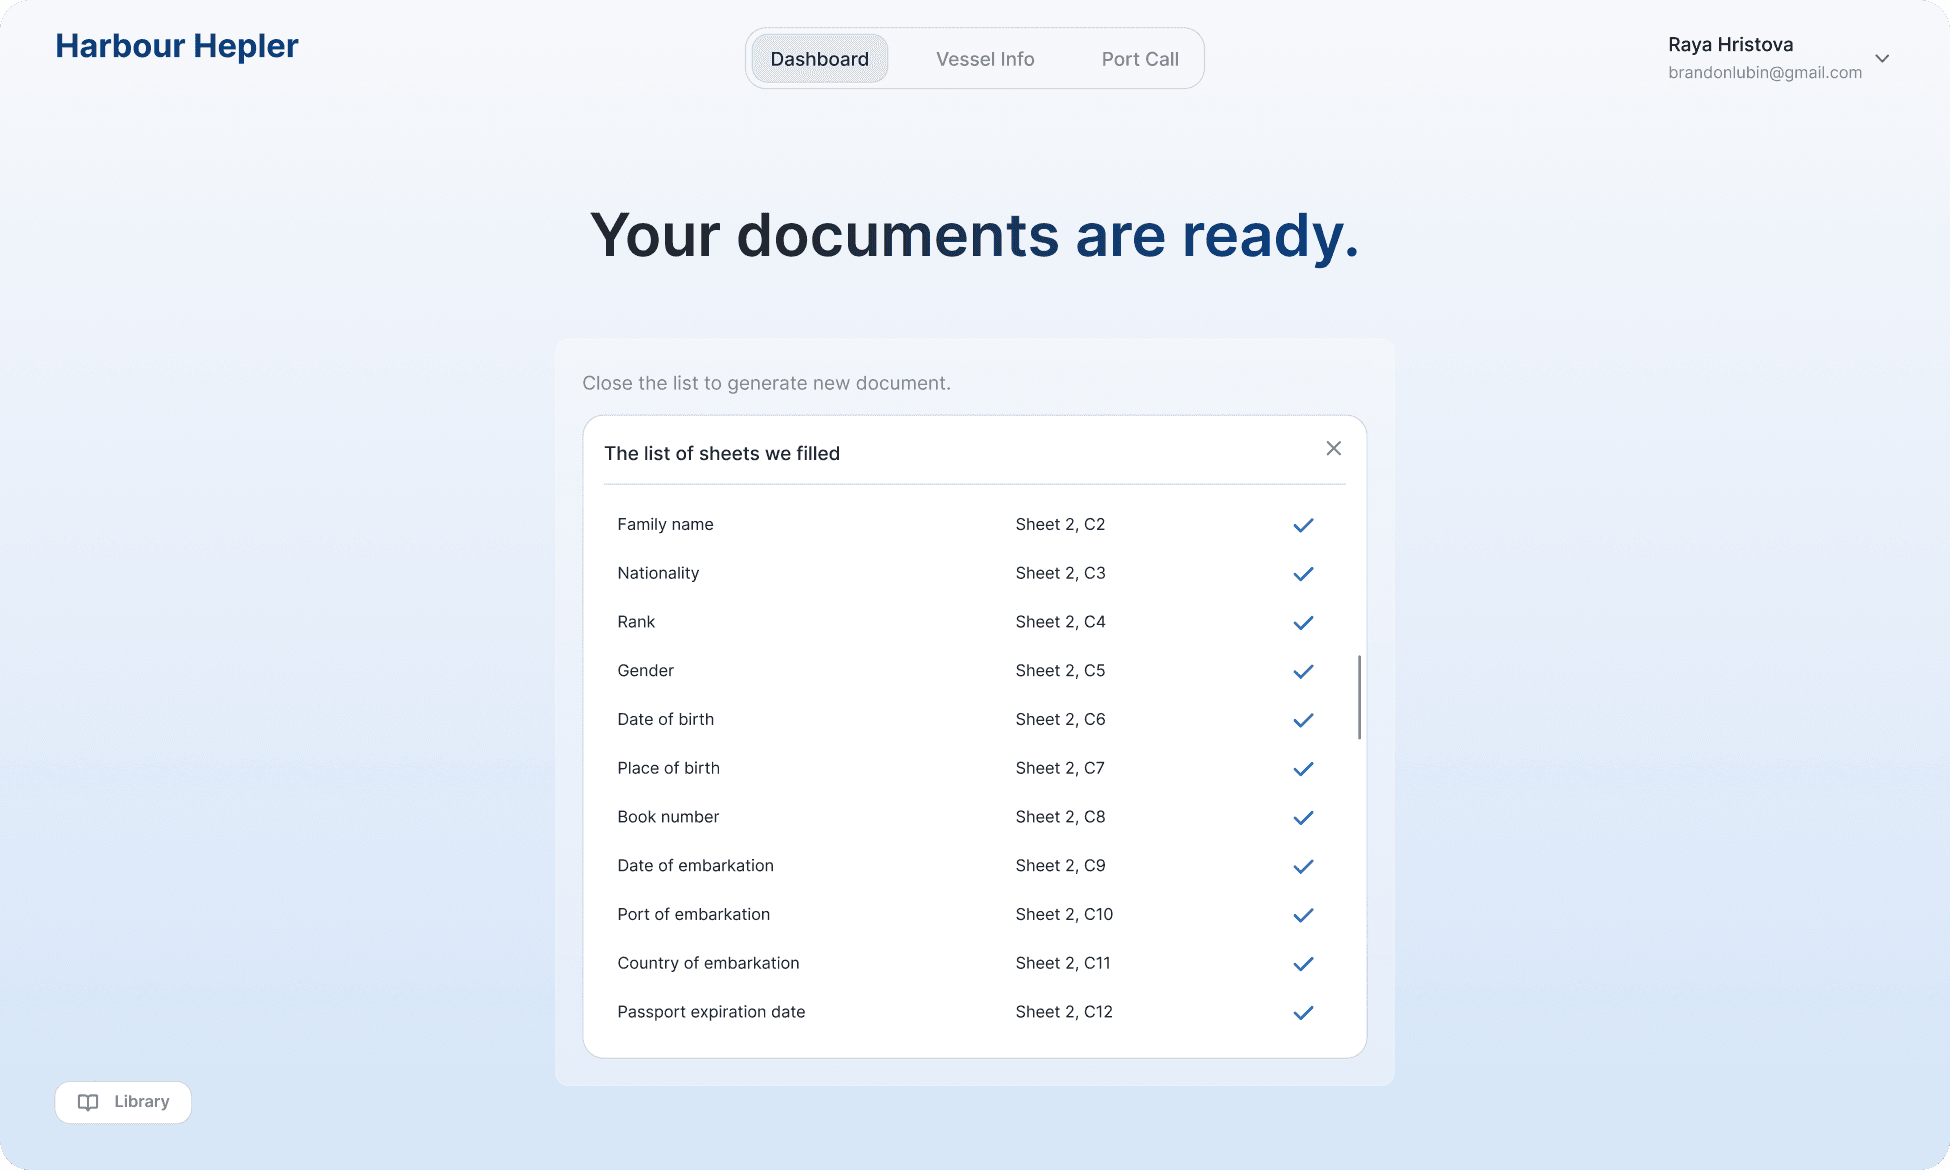This screenshot has width=1950, height=1170.
Task: Collapse the list of sheets we filled
Action: (x=1333, y=448)
